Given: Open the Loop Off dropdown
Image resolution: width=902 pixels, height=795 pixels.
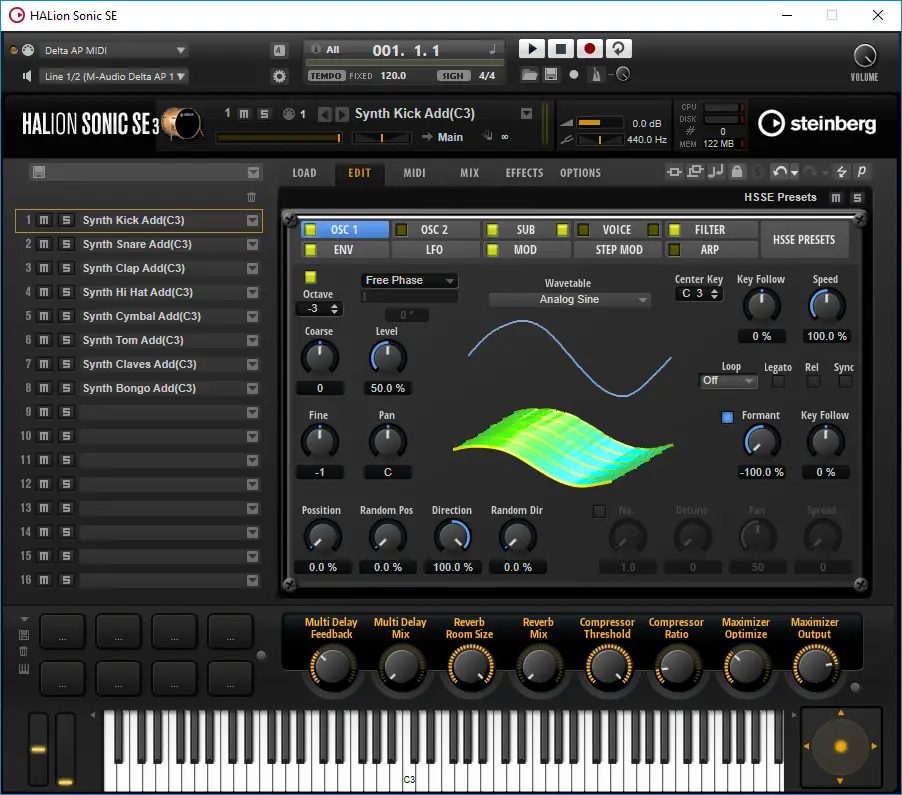Looking at the screenshot, I should pyautogui.click(x=727, y=380).
